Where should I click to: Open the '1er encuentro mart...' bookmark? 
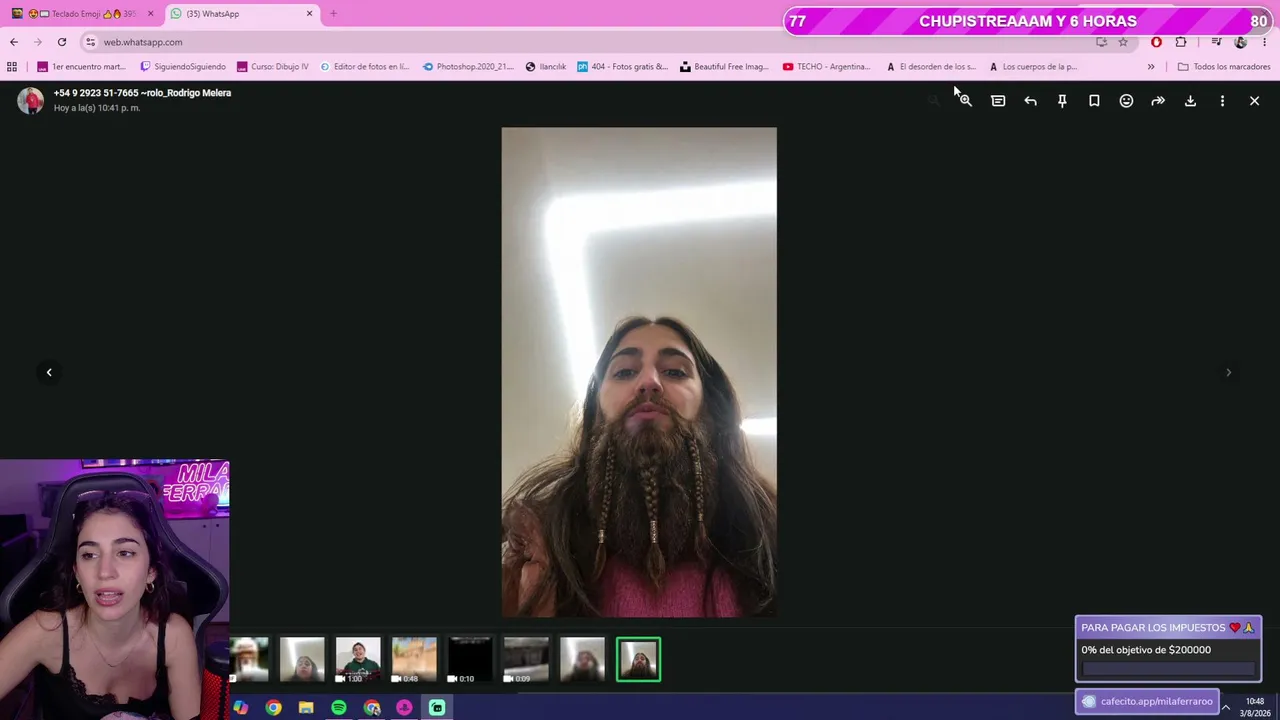coord(81,67)
